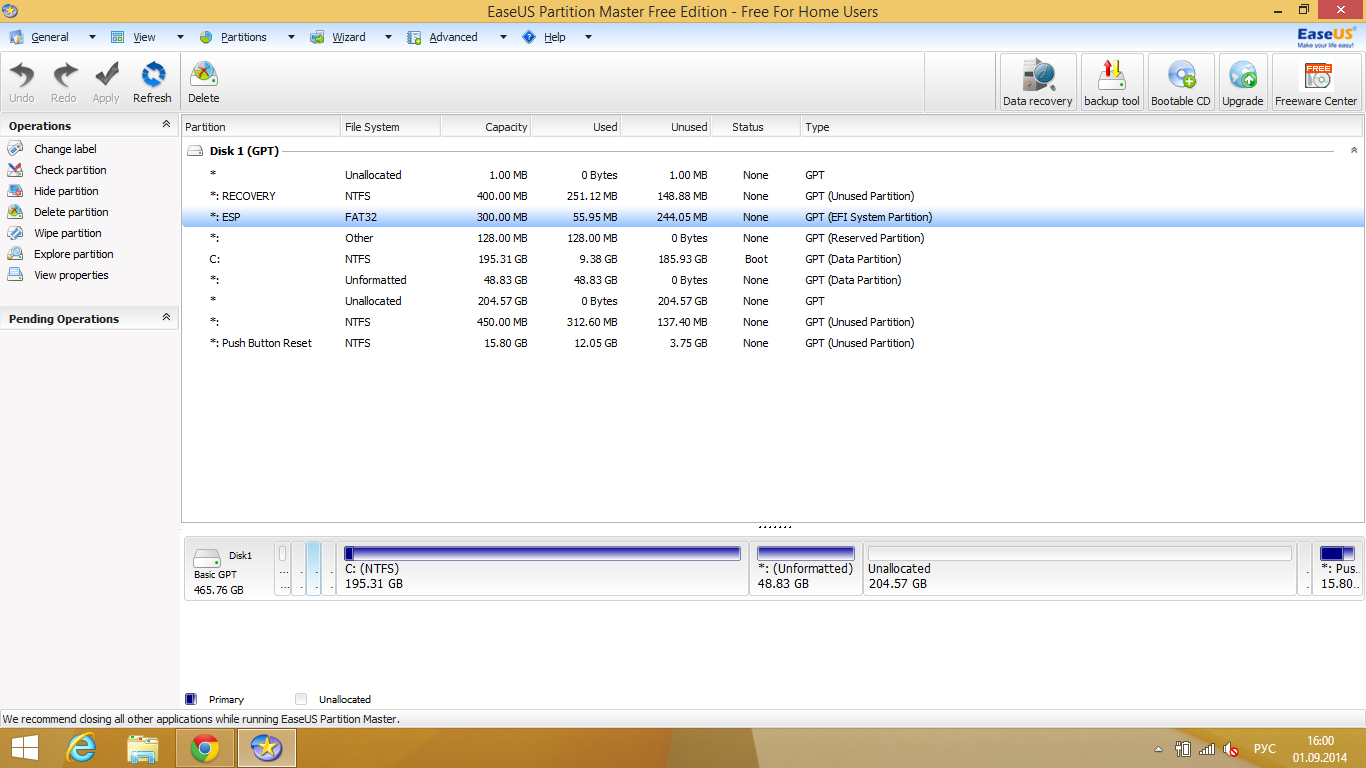
Task: Sort by the Type column header
Action: (1082, 127)
